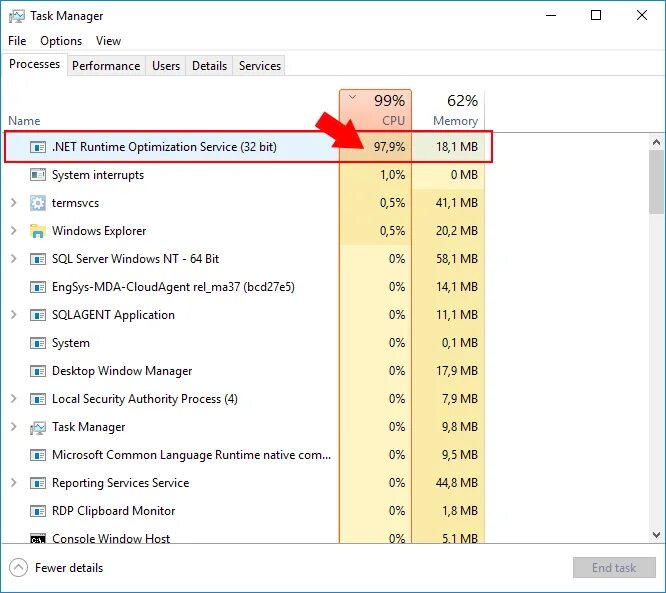This screenshot has width=666, height=593.
Task: Click the Fewer details circle arrow icon
Action: point(18,568)
